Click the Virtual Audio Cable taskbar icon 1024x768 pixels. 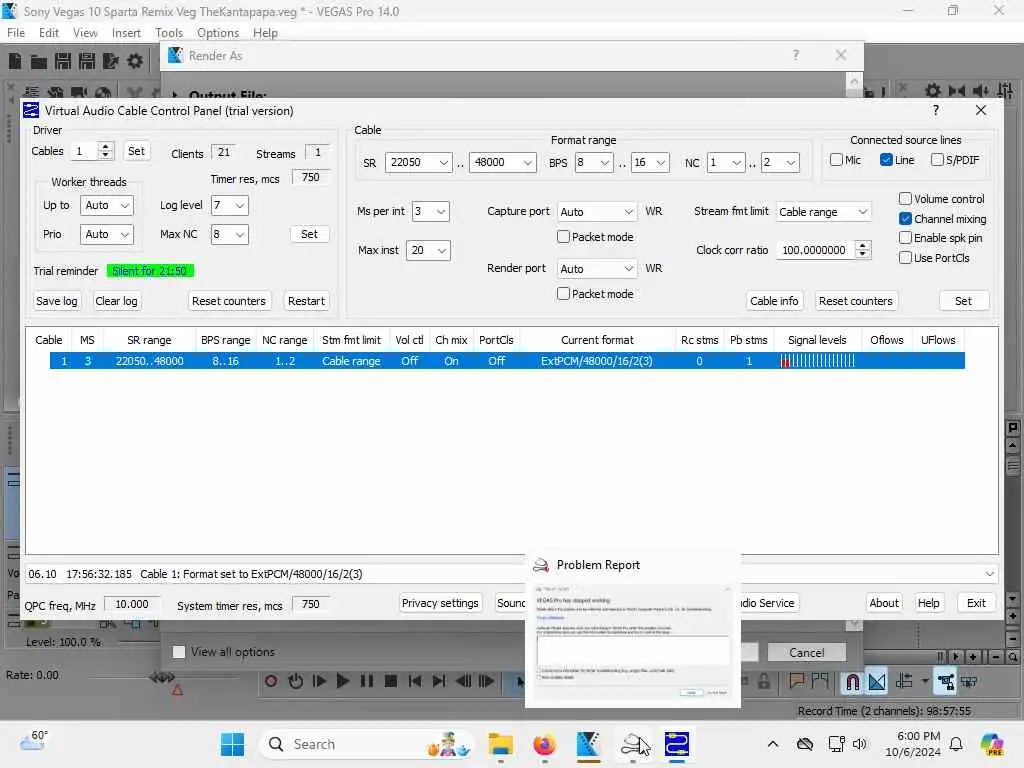(677, 744)
